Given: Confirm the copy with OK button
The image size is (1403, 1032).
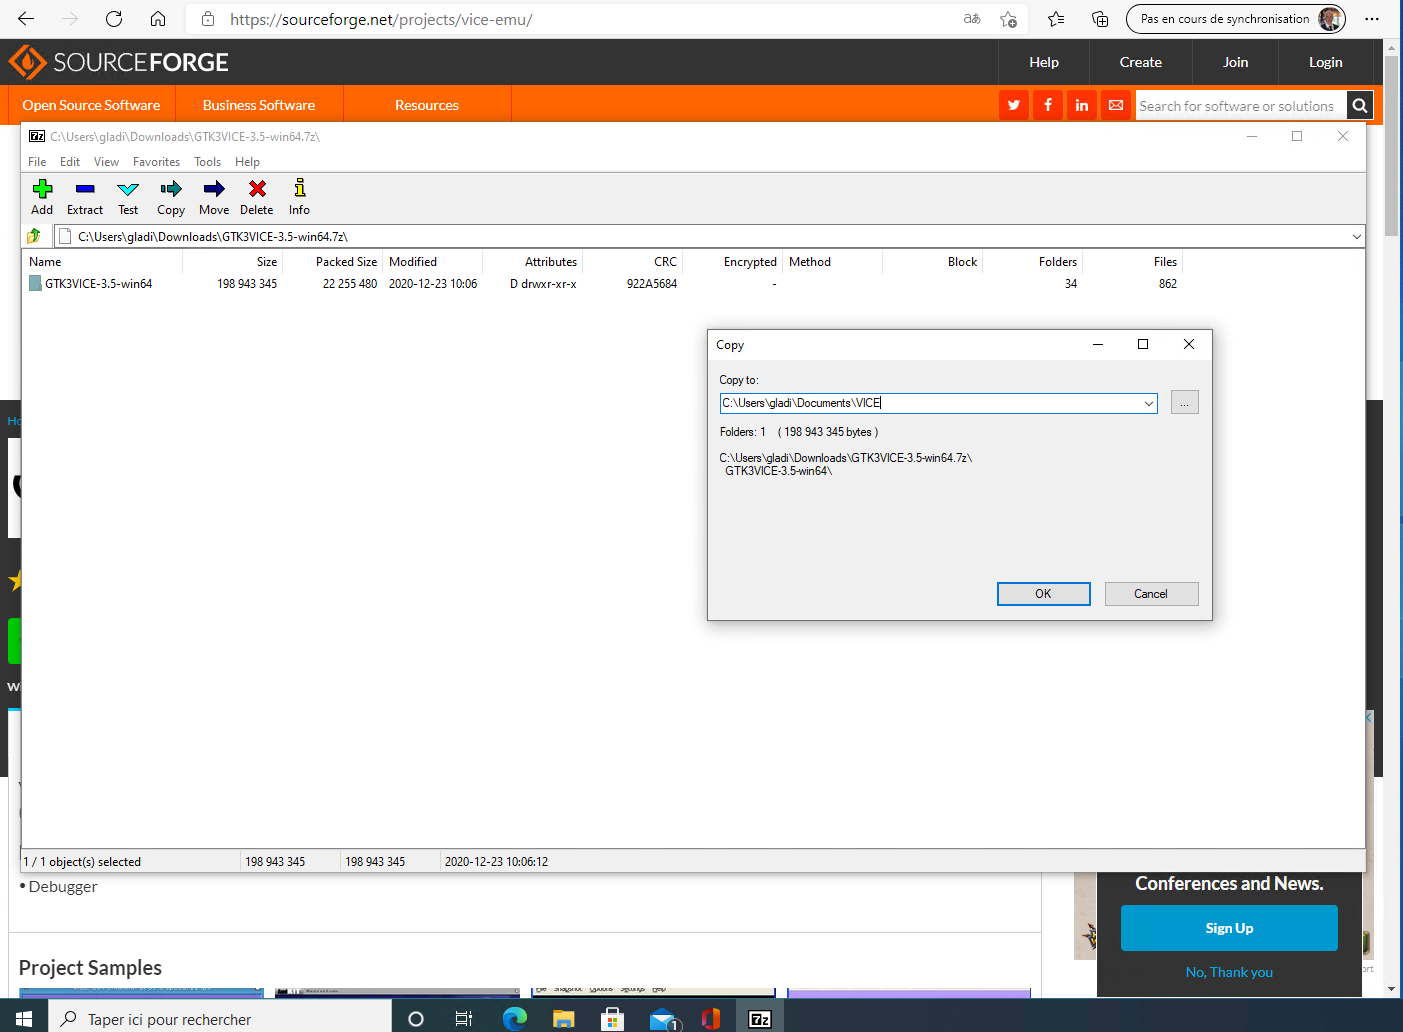Looking at the screenshot, I should click(1044, 594).
